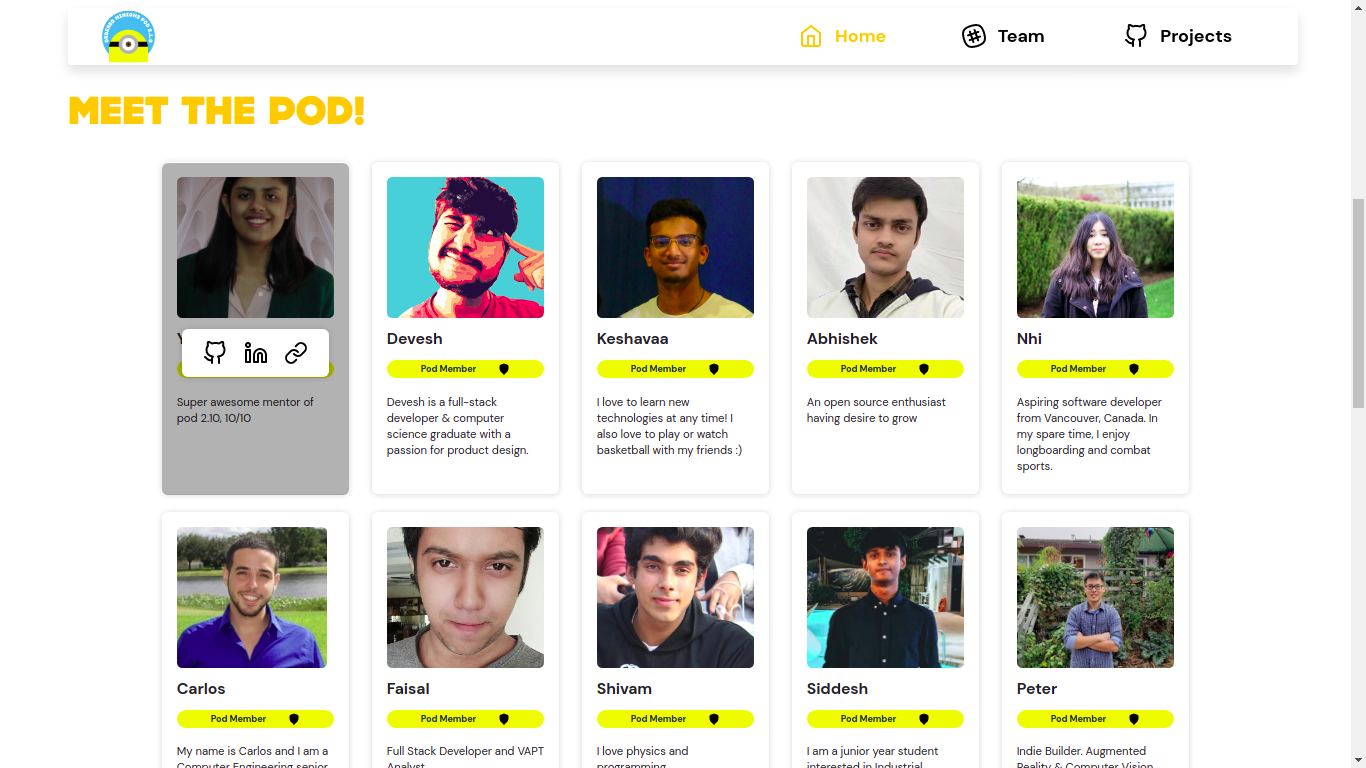
Task: Open the mentor's GitHub profile icon
Action: pos(215,352)
